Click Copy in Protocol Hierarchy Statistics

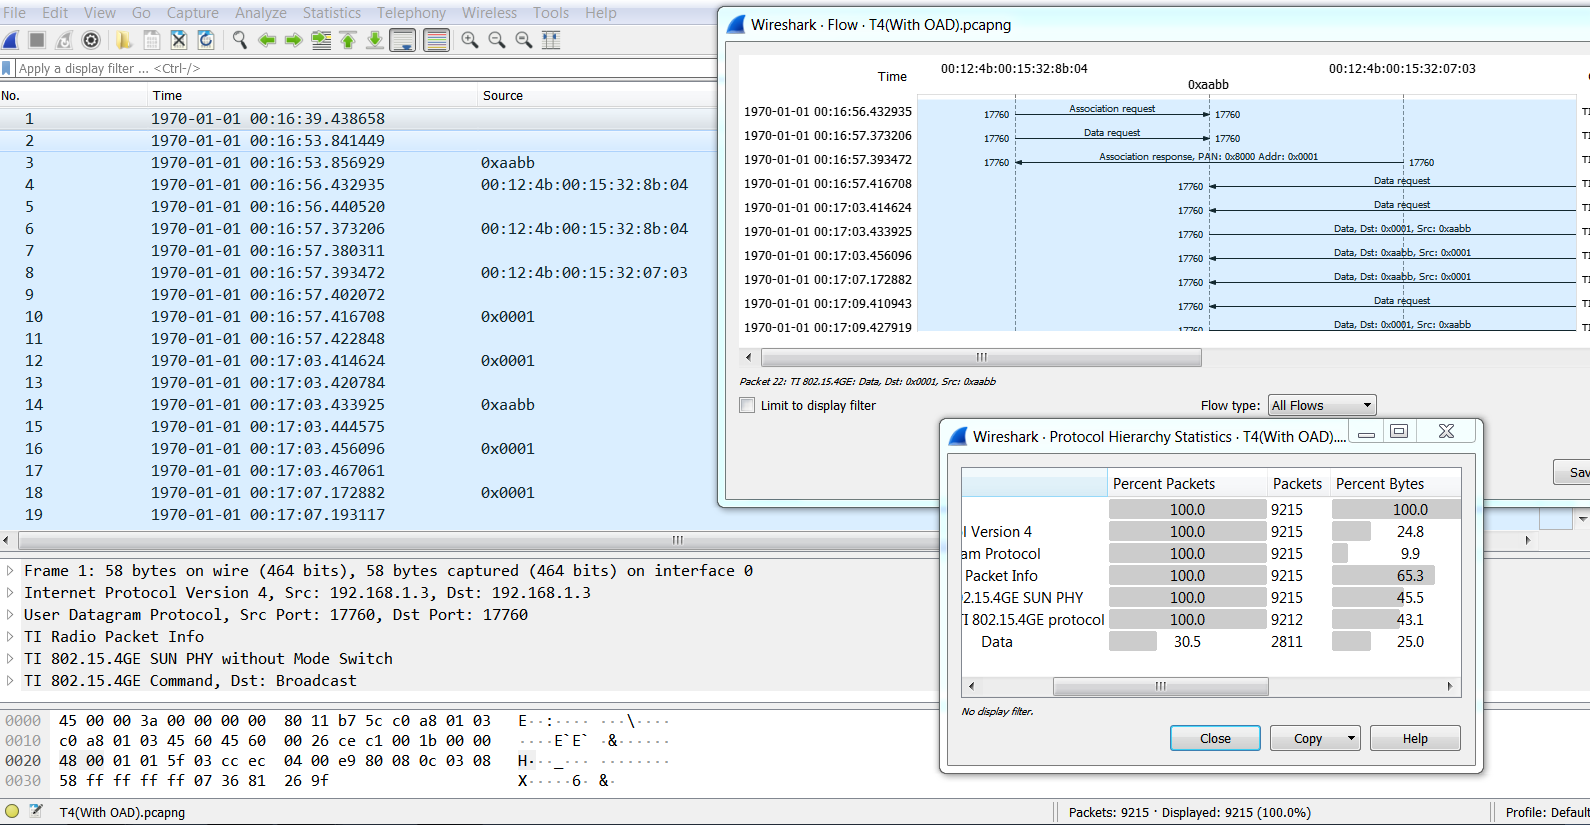click(1307, 739)
